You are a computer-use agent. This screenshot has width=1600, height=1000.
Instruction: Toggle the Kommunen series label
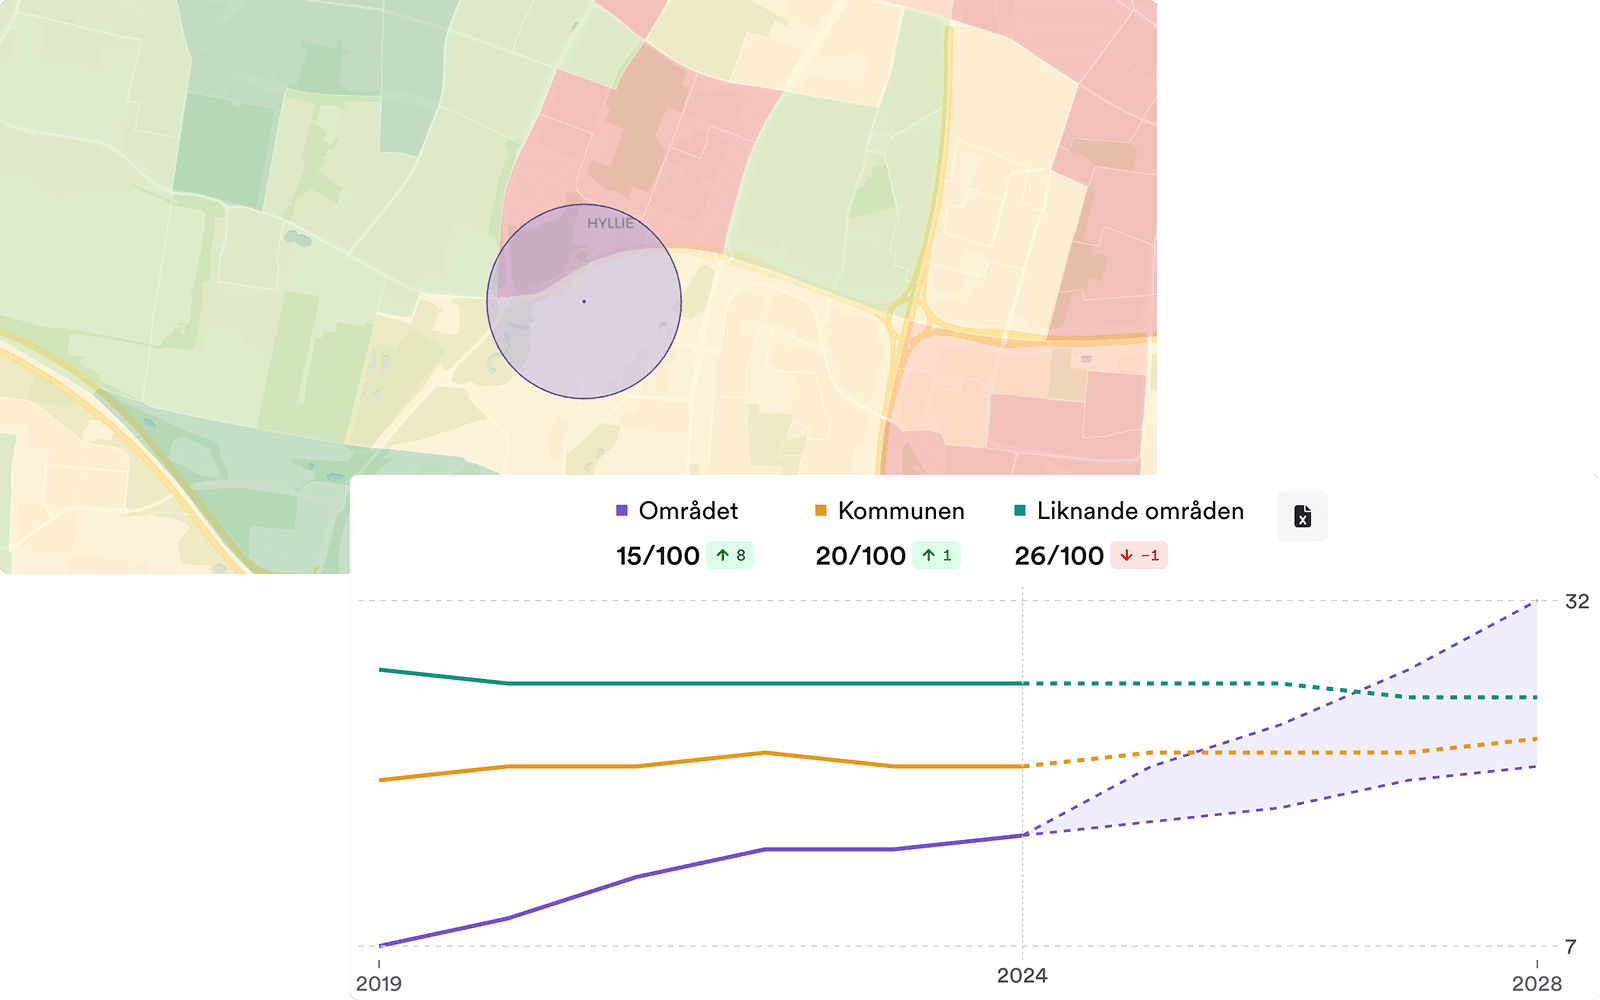(900, 511)
